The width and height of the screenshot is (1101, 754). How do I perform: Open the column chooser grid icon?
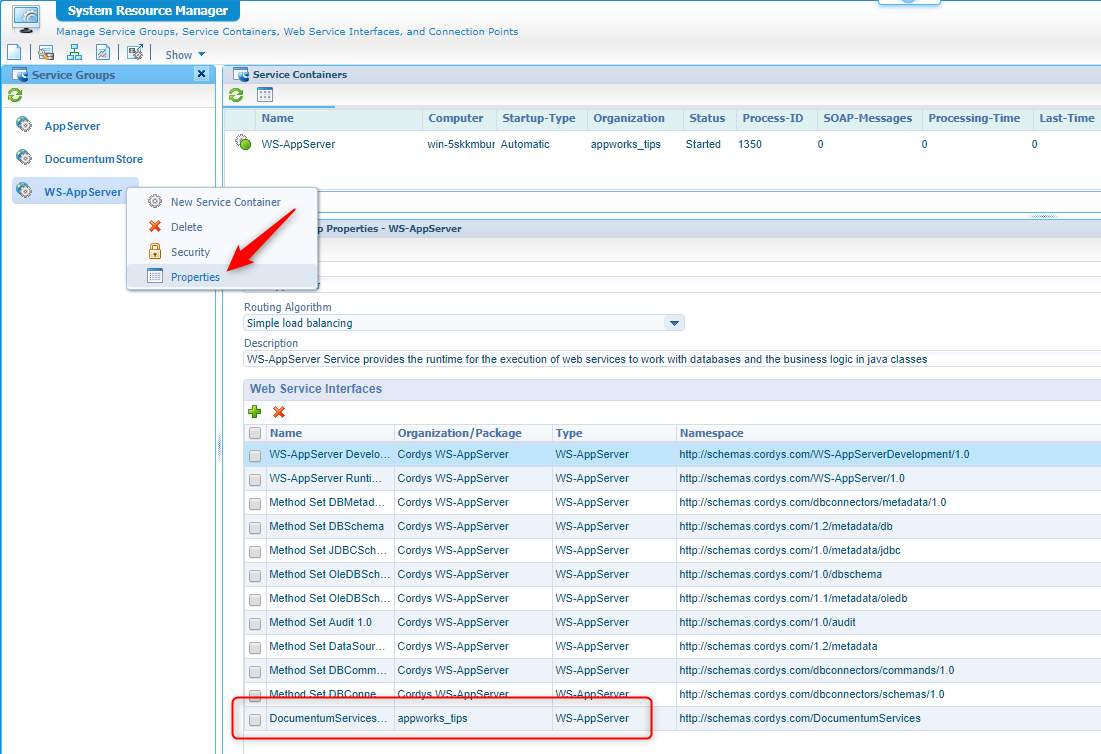pyautogui.click(x=265, y=95)
